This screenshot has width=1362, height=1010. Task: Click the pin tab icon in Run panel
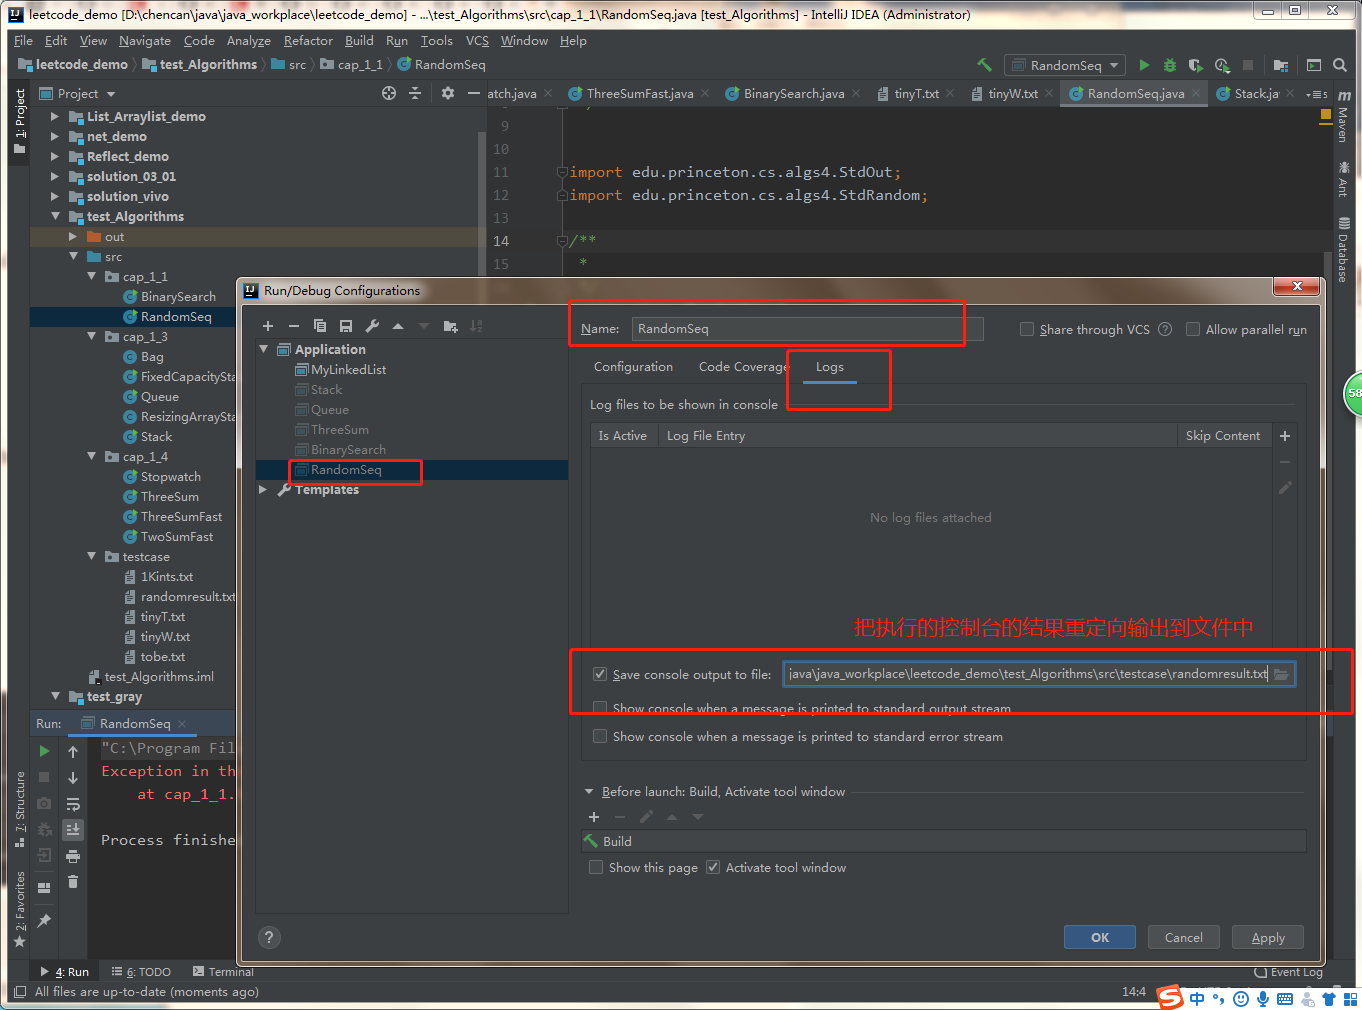(44, 920)
